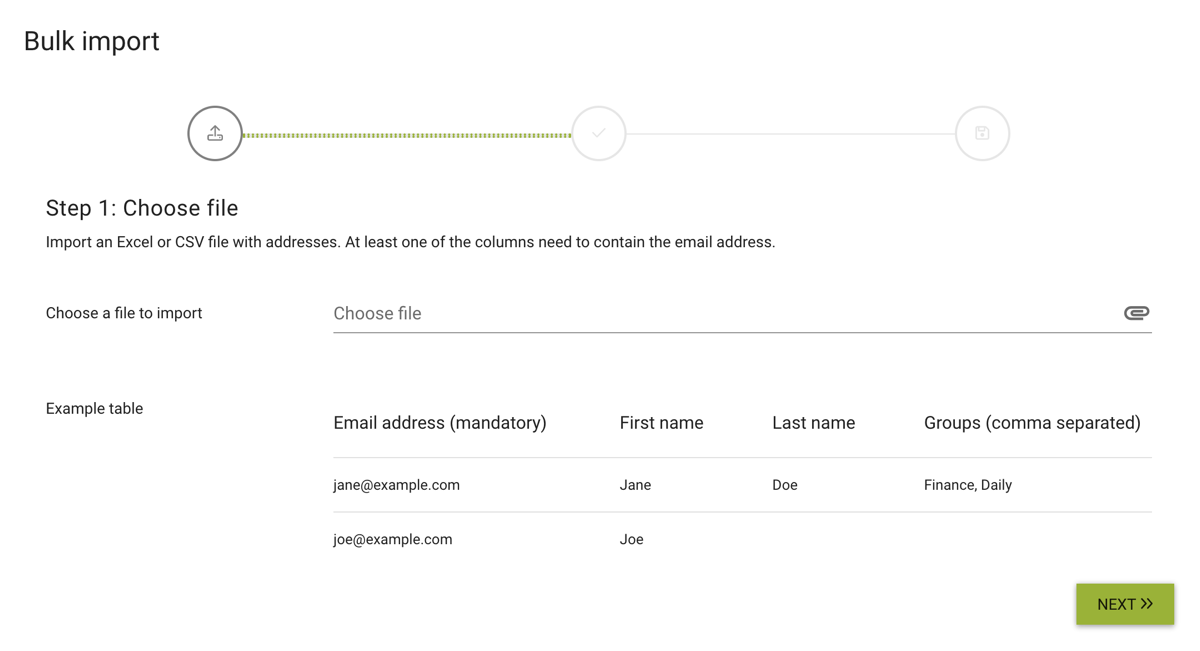Click the First name column header
Image resolution: width=1200 pixels, height=651 pixels.
click(661, 423)
